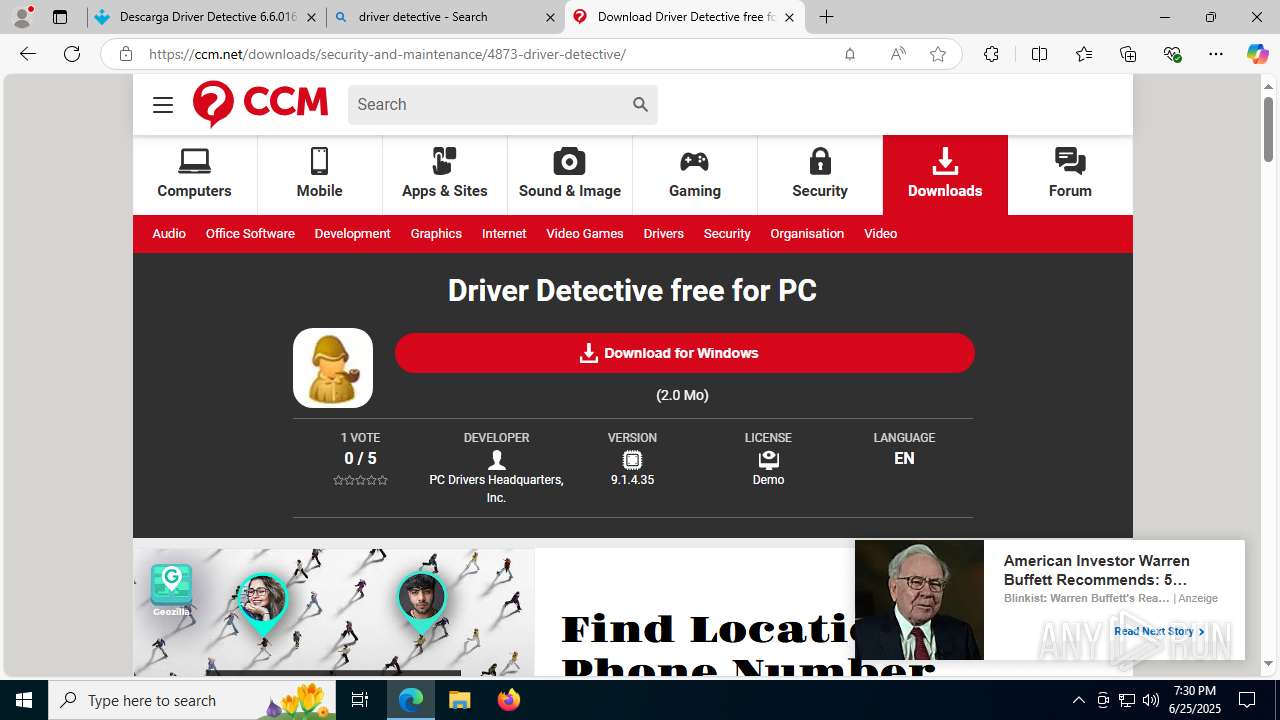Open the Favorites list
This screenshot has width=1280, height=720.
[1084, 54]
